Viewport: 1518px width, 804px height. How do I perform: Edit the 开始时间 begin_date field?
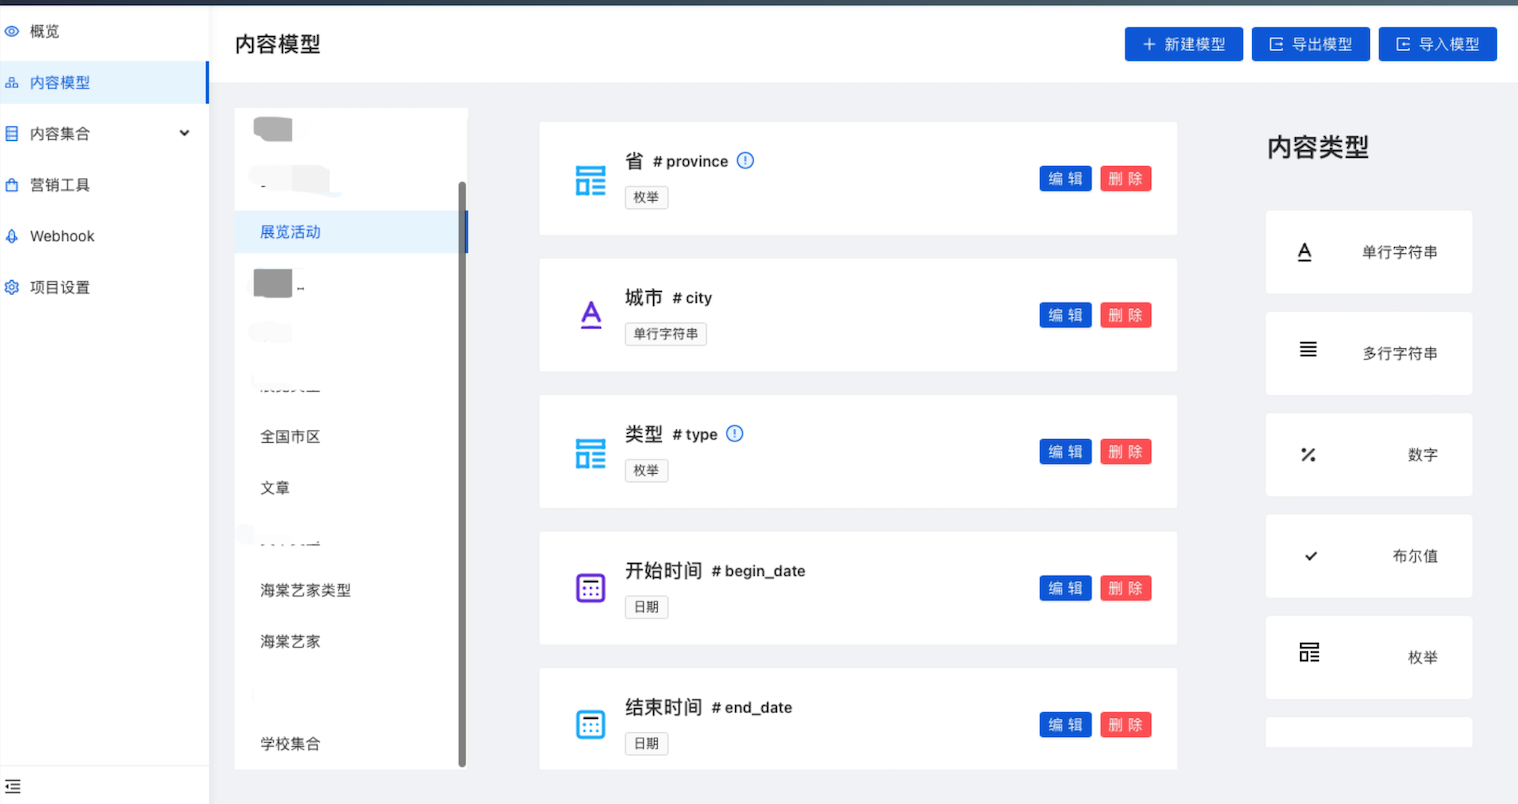point(1065,588)
